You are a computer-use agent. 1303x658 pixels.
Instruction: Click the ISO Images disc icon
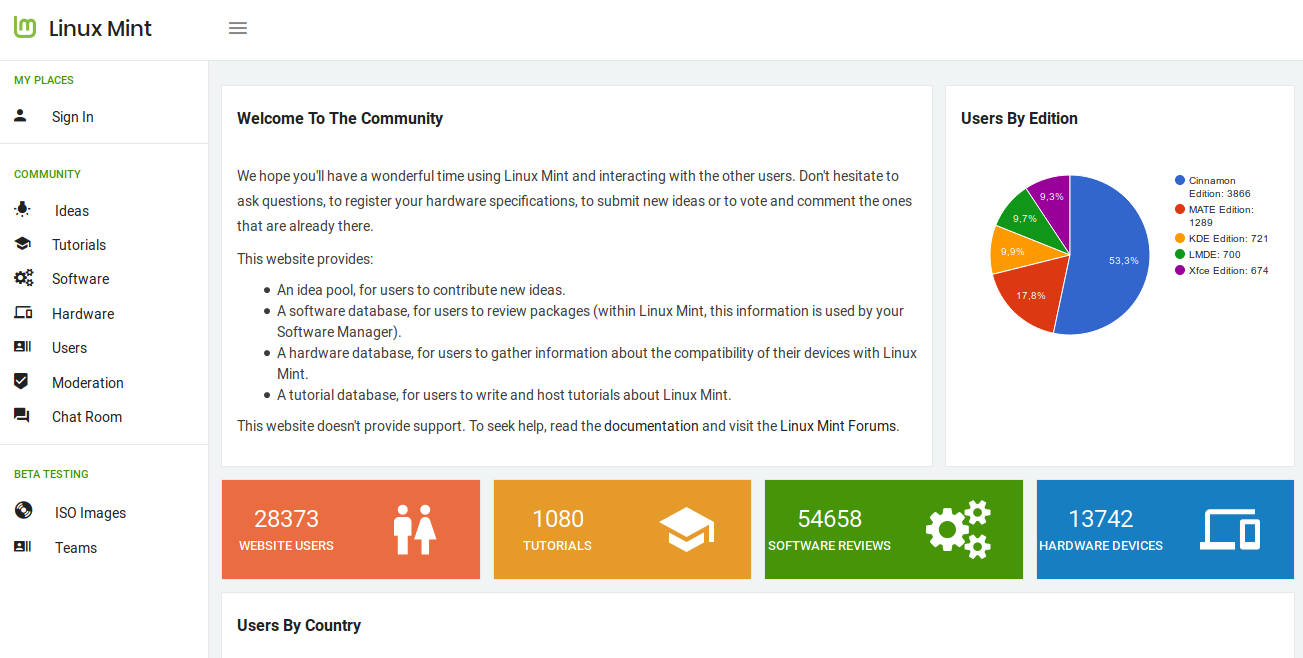pos(23,511)
